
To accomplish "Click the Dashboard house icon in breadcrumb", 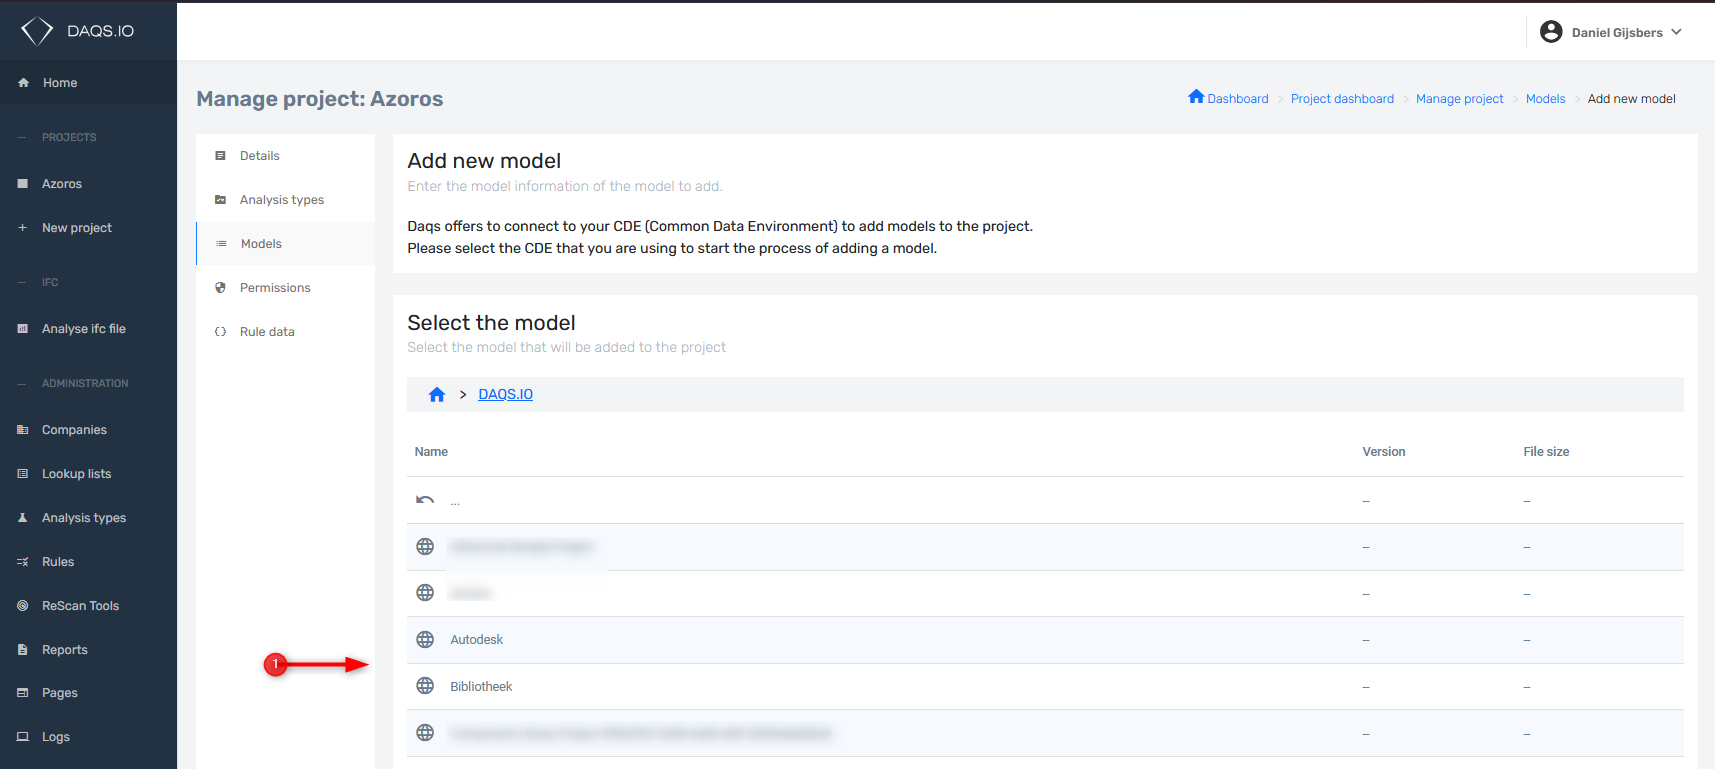I will point(1196,97).
